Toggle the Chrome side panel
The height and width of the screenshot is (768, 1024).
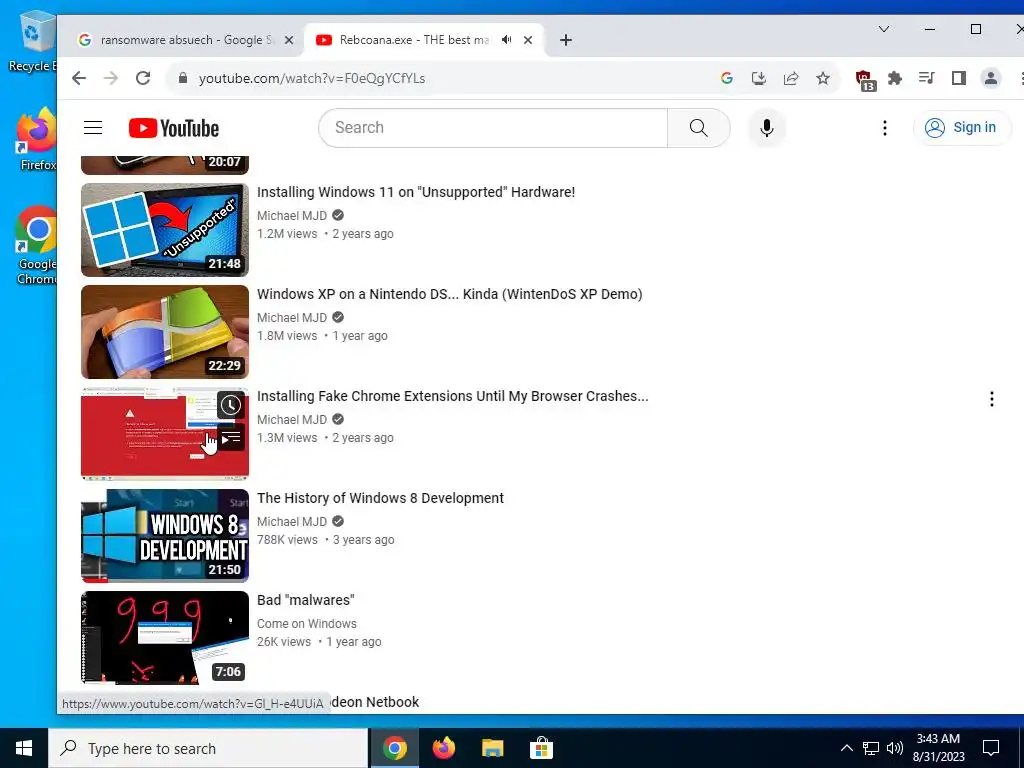pyautogui.click(x=958, y=78)
